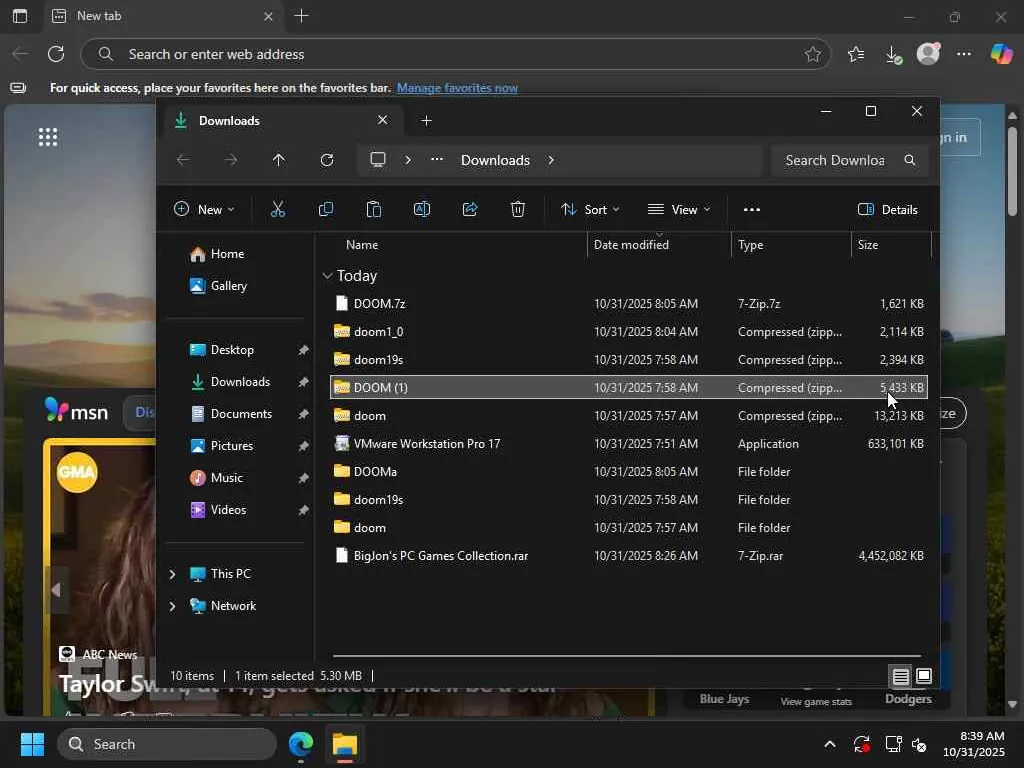Switch to the large thumbnails view icon in status bar
This screenshot has height=768, width=1024.
pos(923,676)
